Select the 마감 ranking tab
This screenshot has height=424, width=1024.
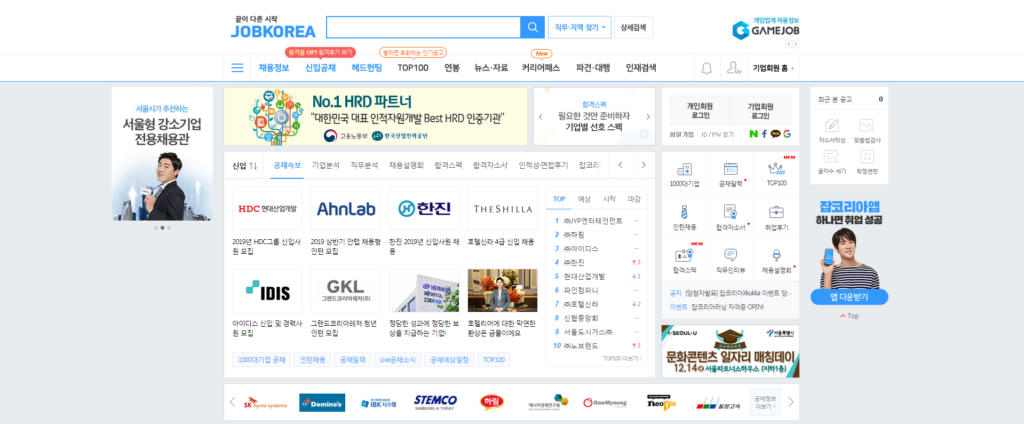point(634,199)
